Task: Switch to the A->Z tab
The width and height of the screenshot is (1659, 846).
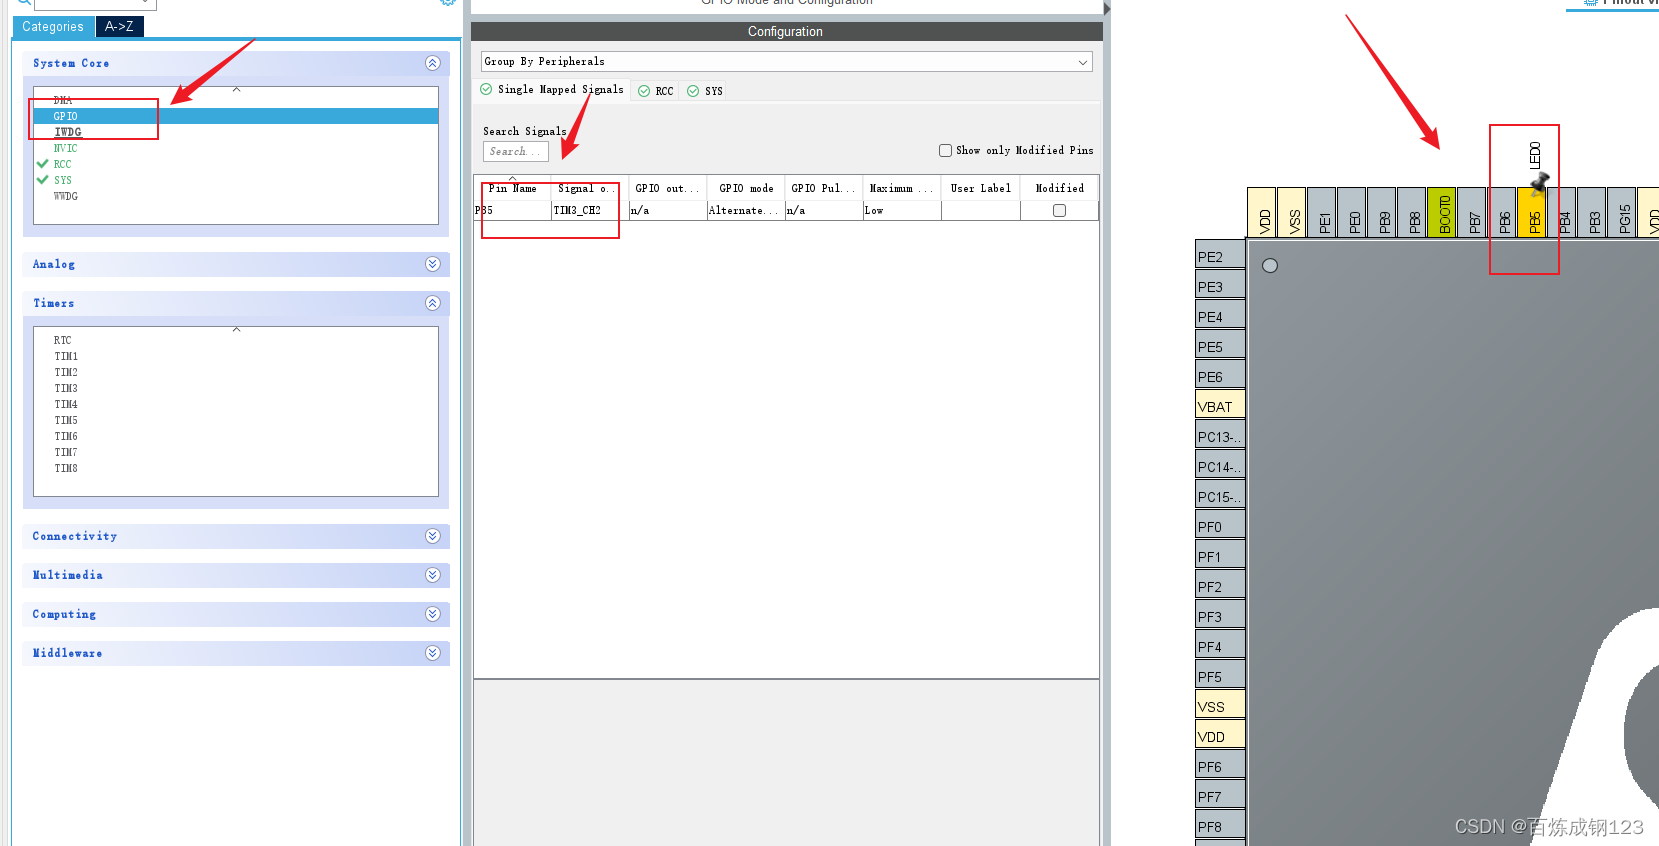Action: (119, 27)
